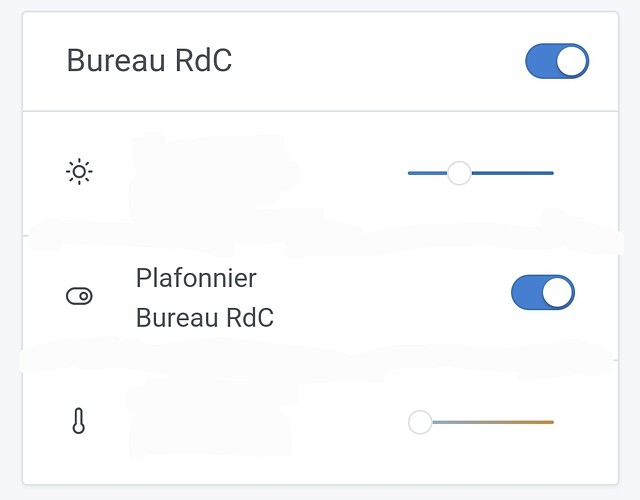640x500 pixels.
Task: Click the Bureau RdC text under Plafonnier
Action: (205, 318)
